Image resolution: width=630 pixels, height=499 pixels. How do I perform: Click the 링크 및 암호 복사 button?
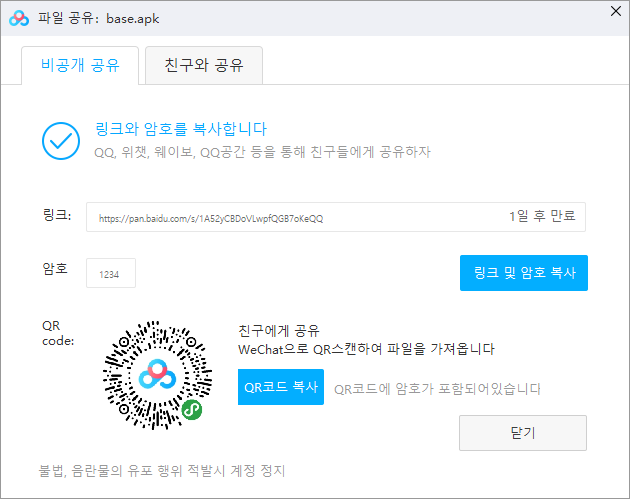[524, 273]
